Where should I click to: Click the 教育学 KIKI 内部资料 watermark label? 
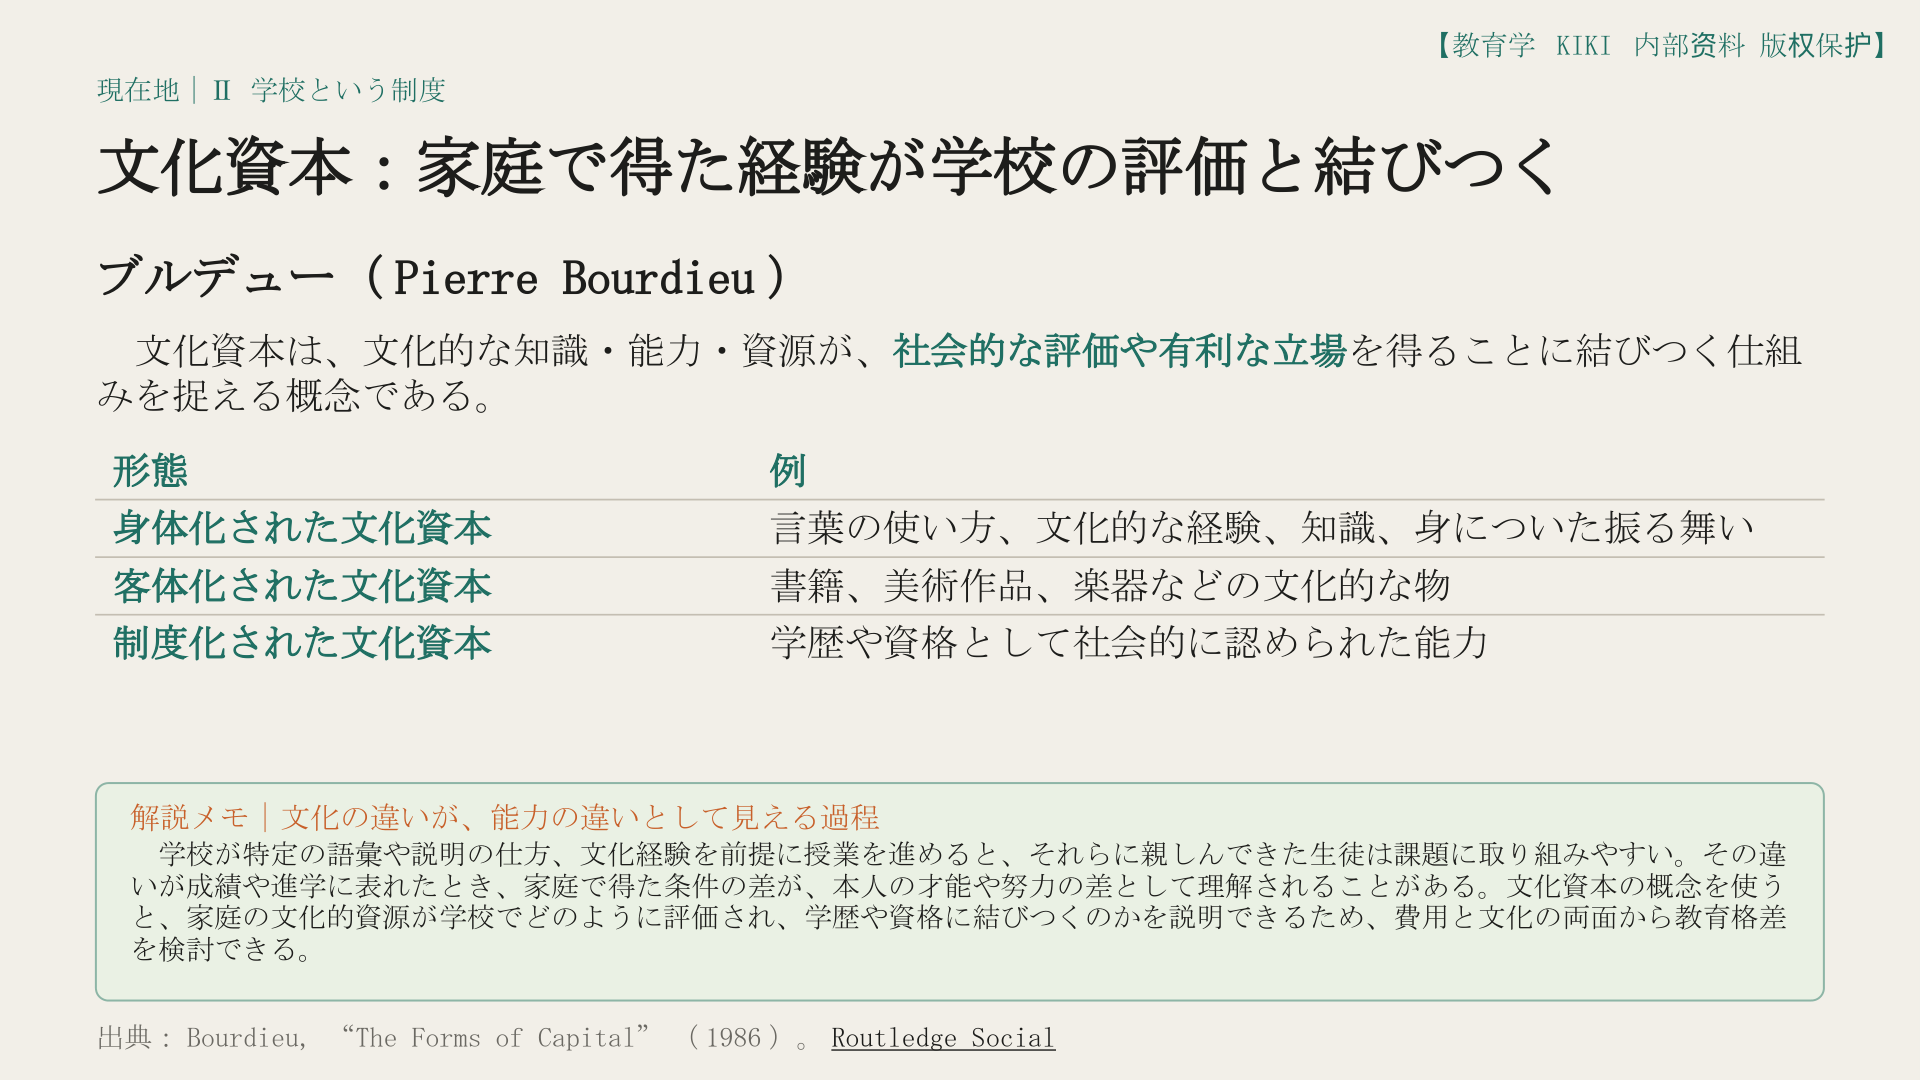(1661, 45)
